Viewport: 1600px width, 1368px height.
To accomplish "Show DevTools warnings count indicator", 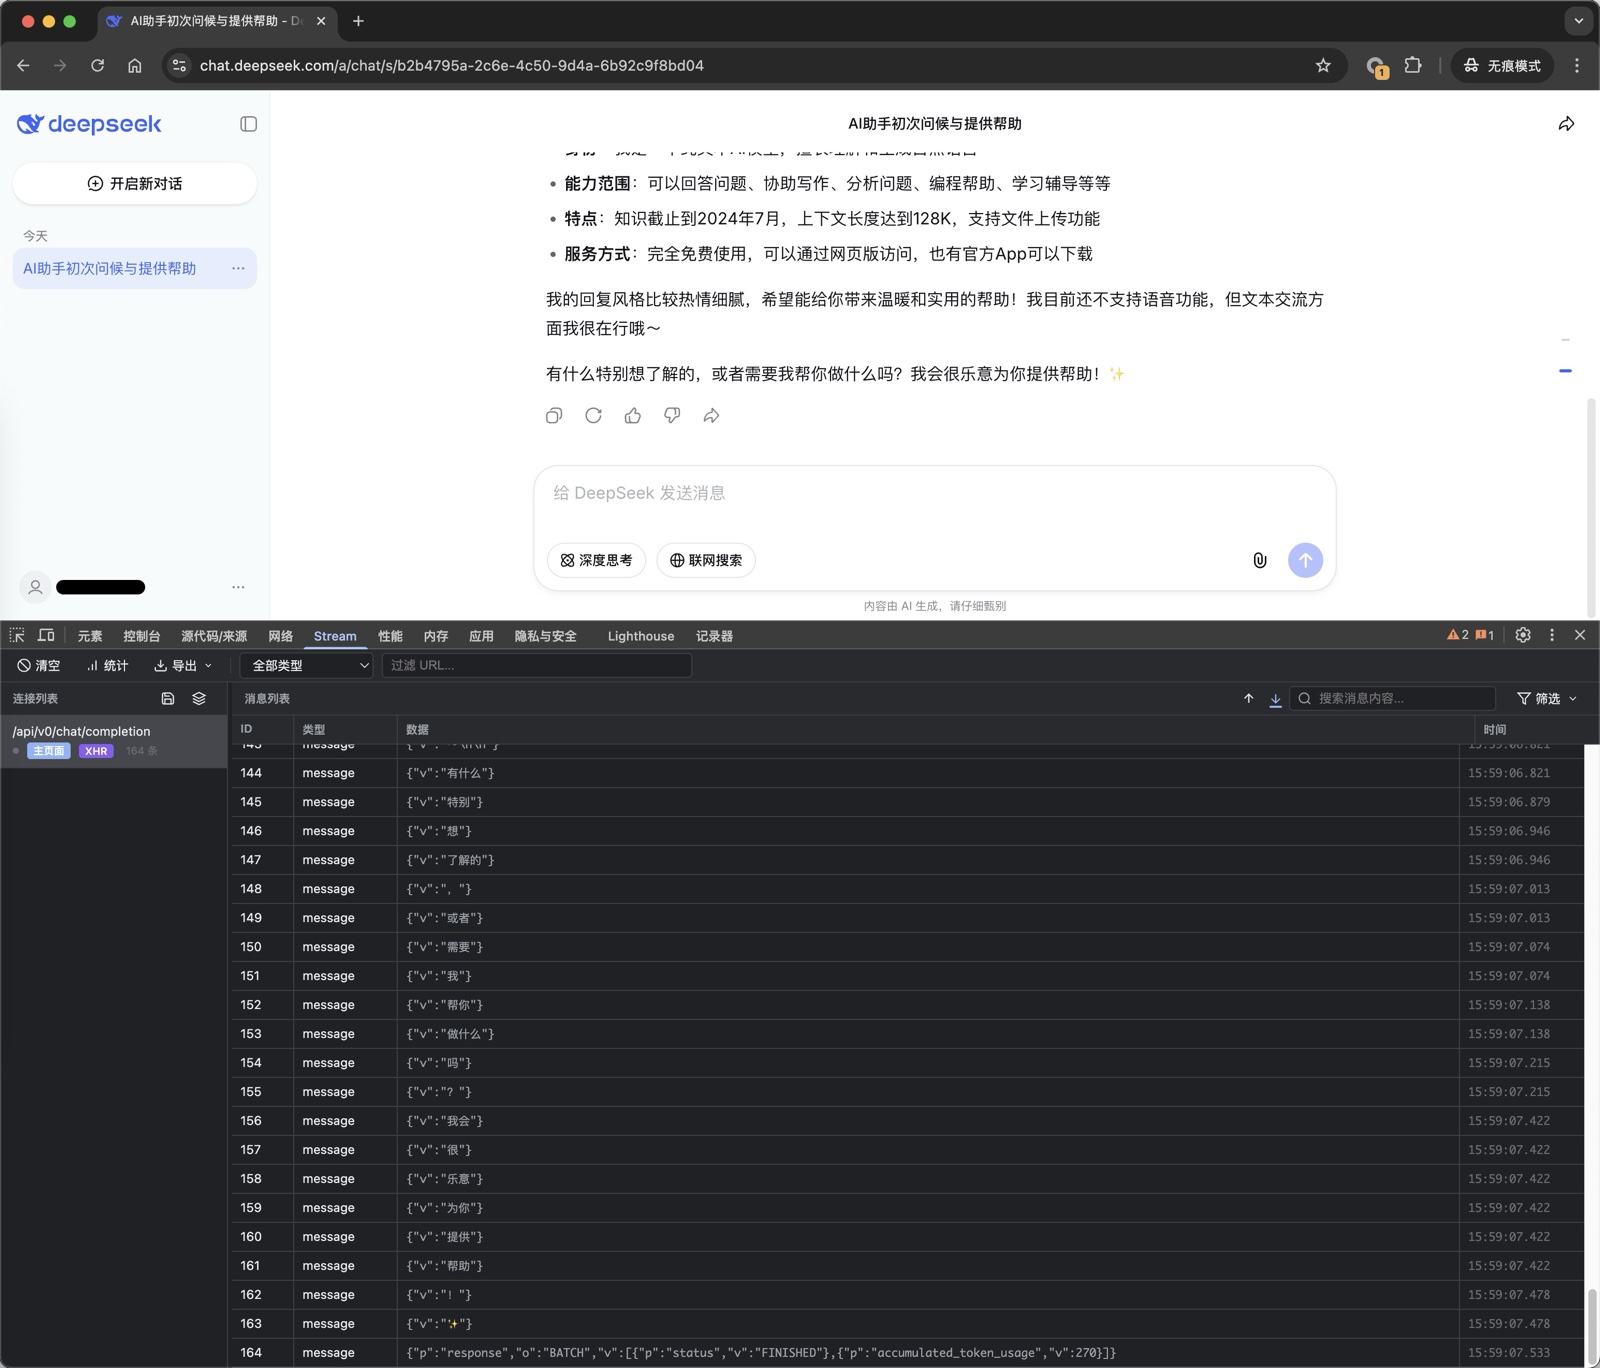I will pyautogui.click(x=1458, y=635).
